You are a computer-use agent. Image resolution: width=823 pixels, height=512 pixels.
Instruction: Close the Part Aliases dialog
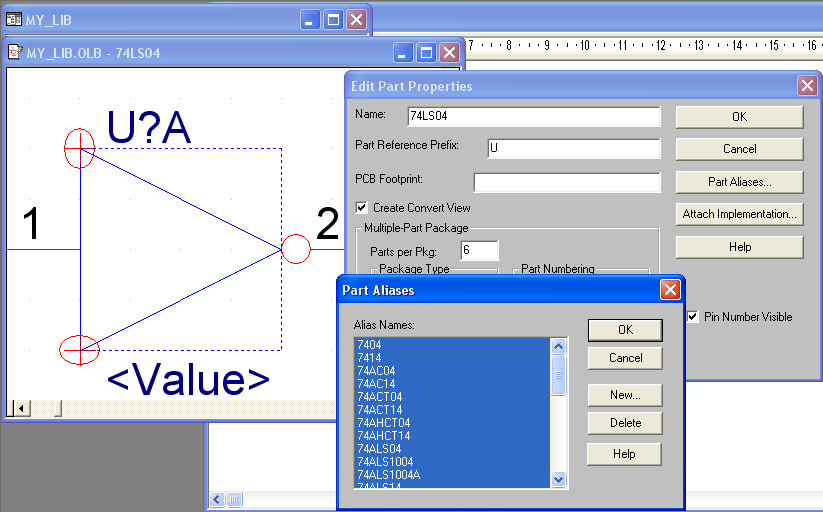[x=670, y=289]
